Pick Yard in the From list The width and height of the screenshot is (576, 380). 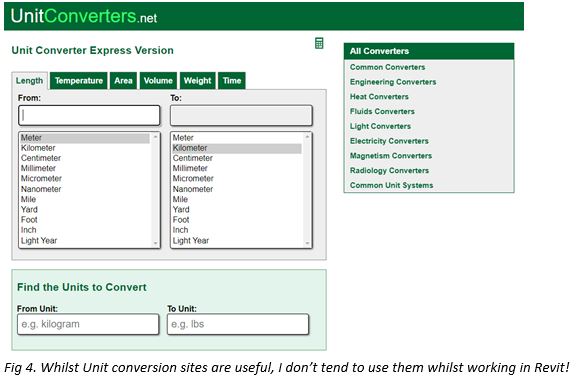click(x=85, y=209)
